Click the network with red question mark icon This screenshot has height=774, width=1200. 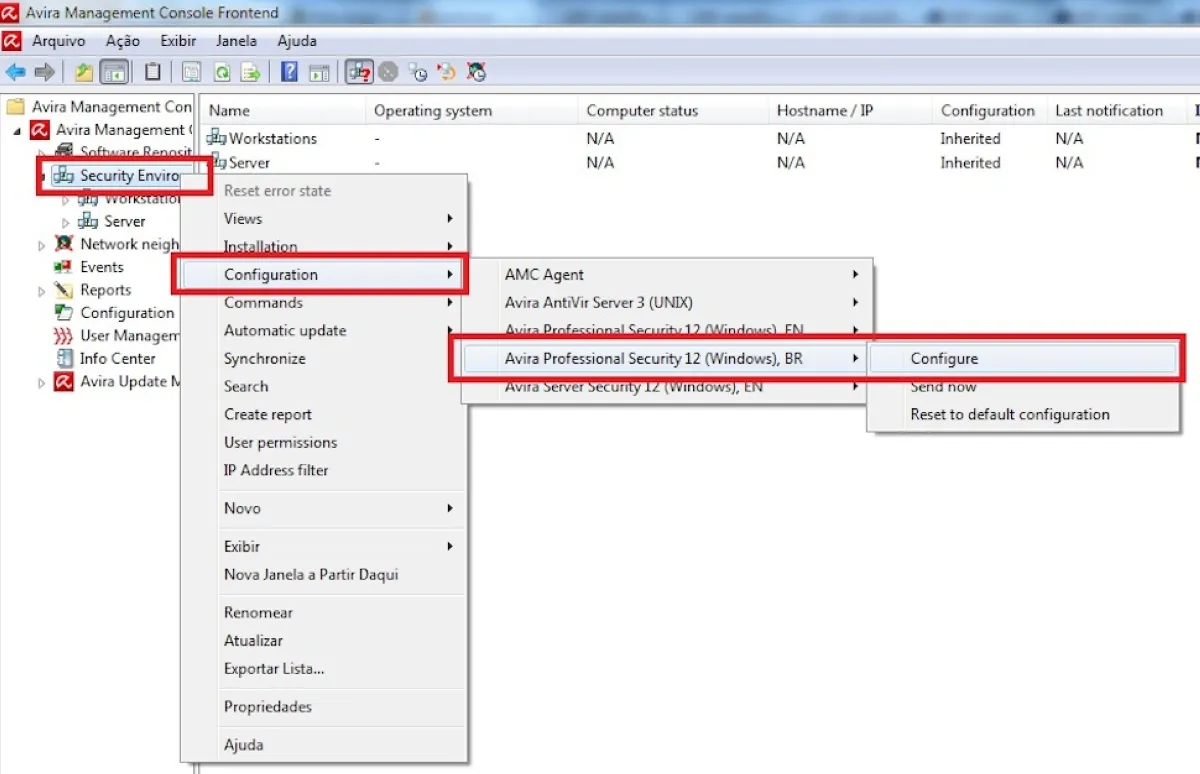[358, 72]
